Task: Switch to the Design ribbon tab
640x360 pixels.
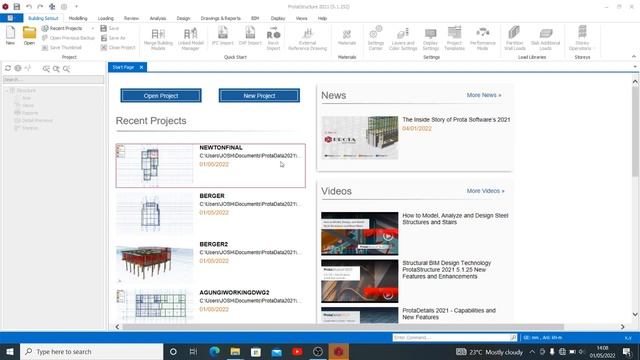Action: 183,18
